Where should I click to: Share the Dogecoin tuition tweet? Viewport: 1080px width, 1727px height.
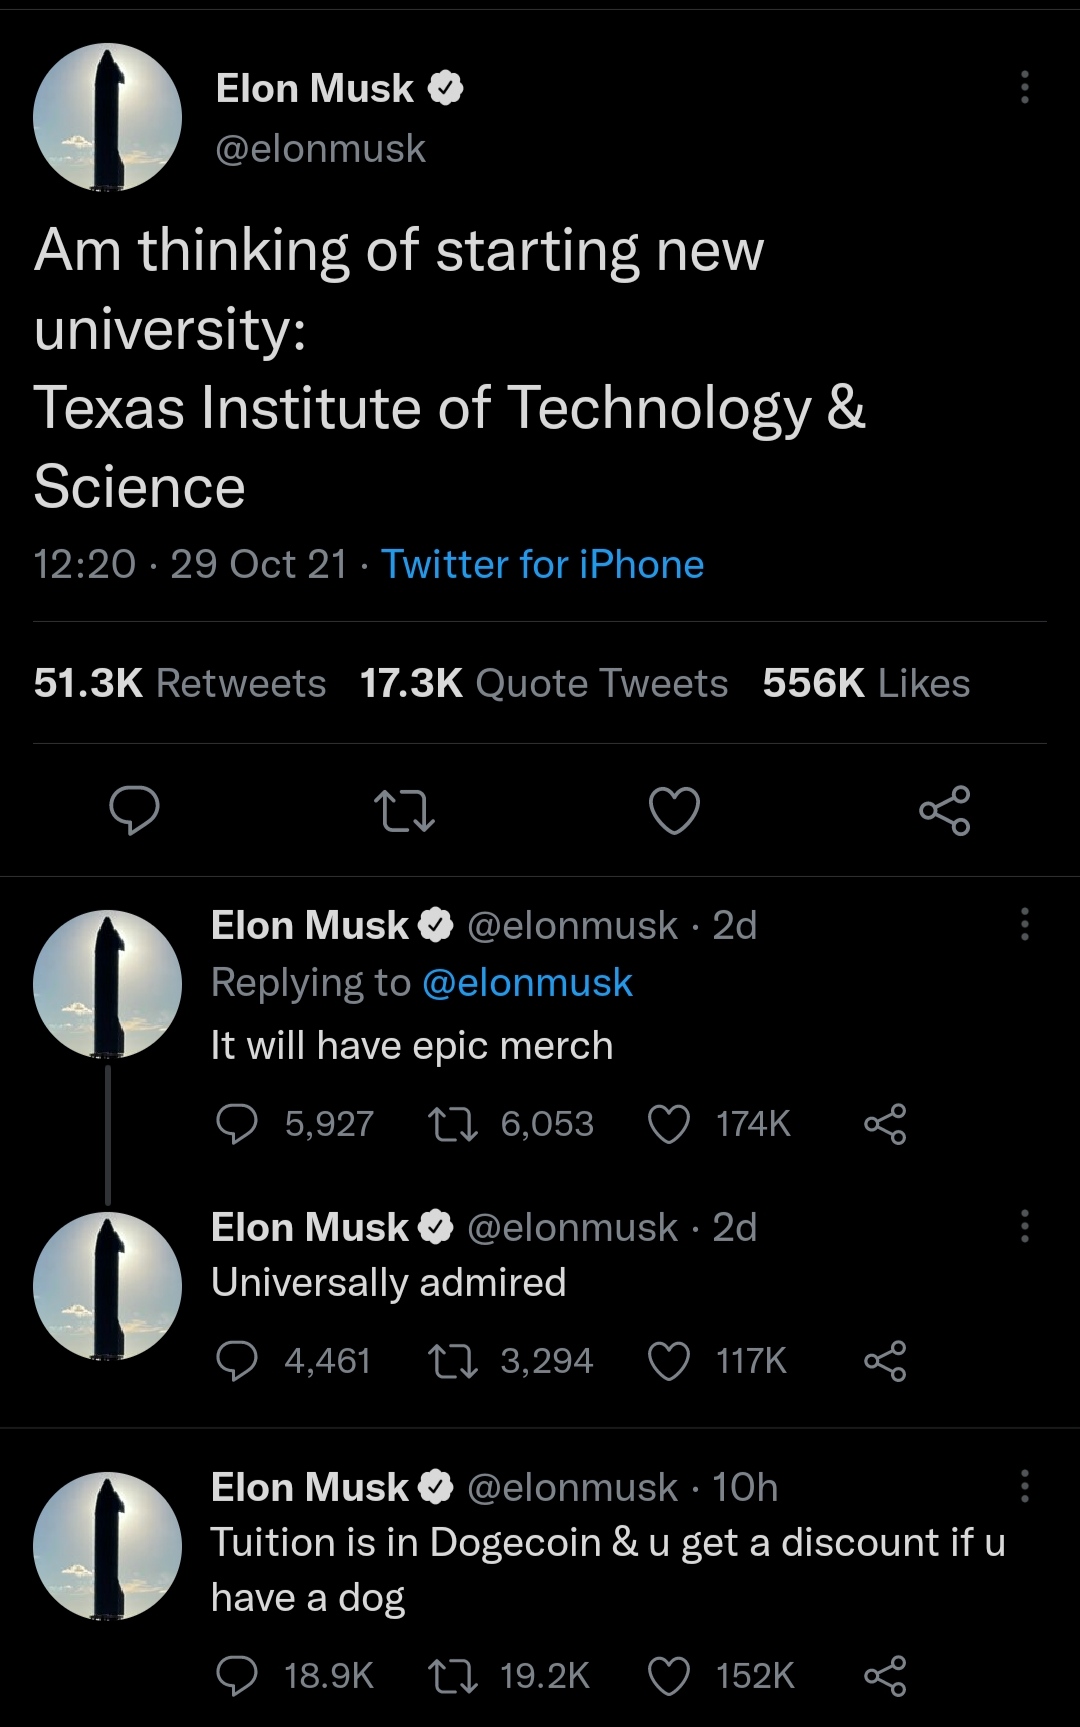pos(885,1676)
